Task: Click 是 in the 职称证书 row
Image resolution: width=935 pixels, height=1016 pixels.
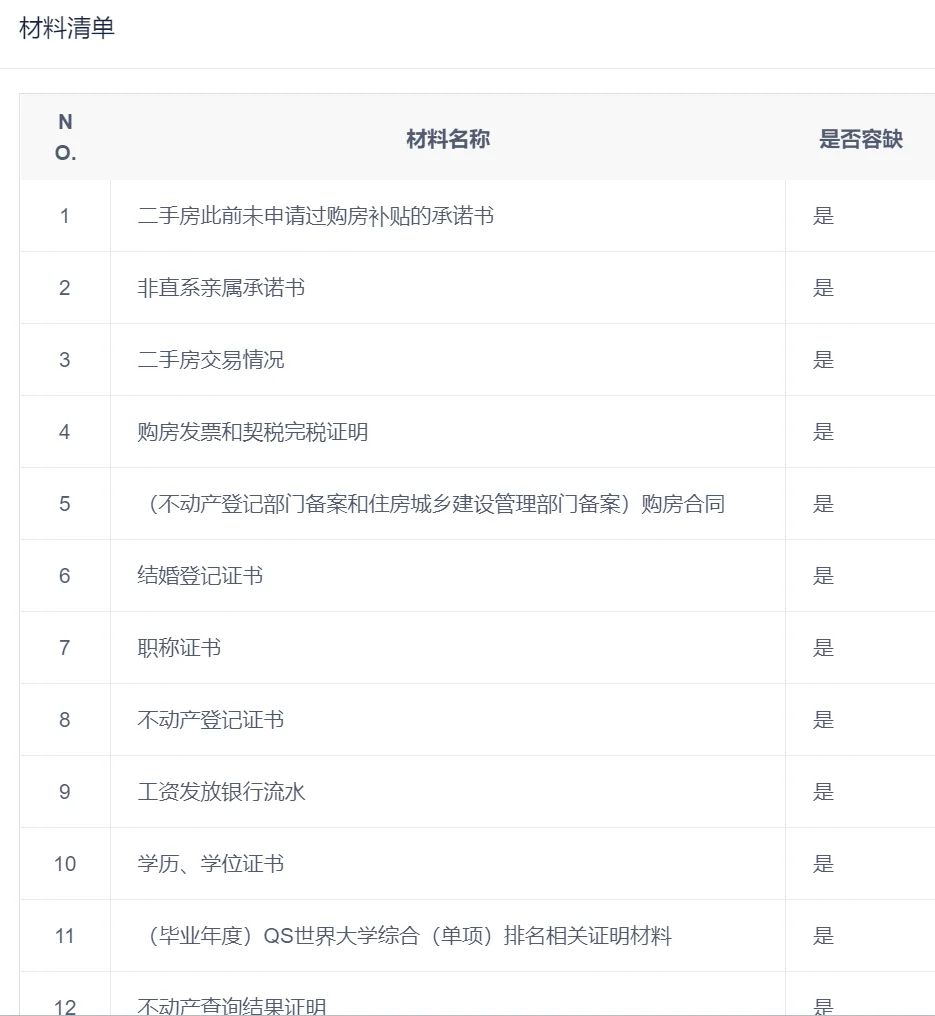Action: point(823,647)
